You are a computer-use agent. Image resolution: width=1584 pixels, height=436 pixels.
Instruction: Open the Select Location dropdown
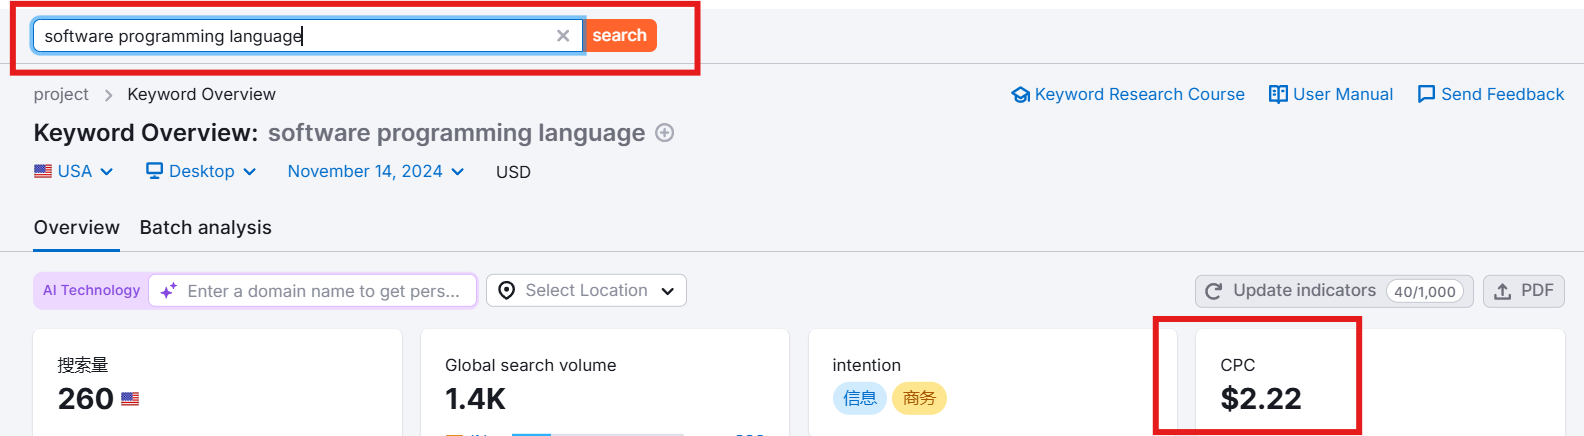pyautogui.click(x=587, y=291)
